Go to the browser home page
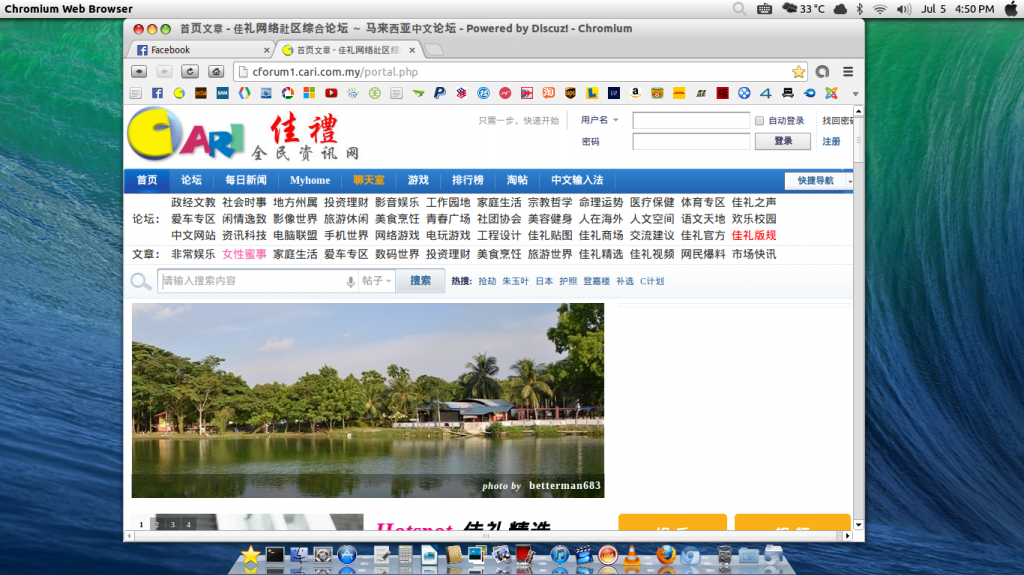 coord(216,72)
